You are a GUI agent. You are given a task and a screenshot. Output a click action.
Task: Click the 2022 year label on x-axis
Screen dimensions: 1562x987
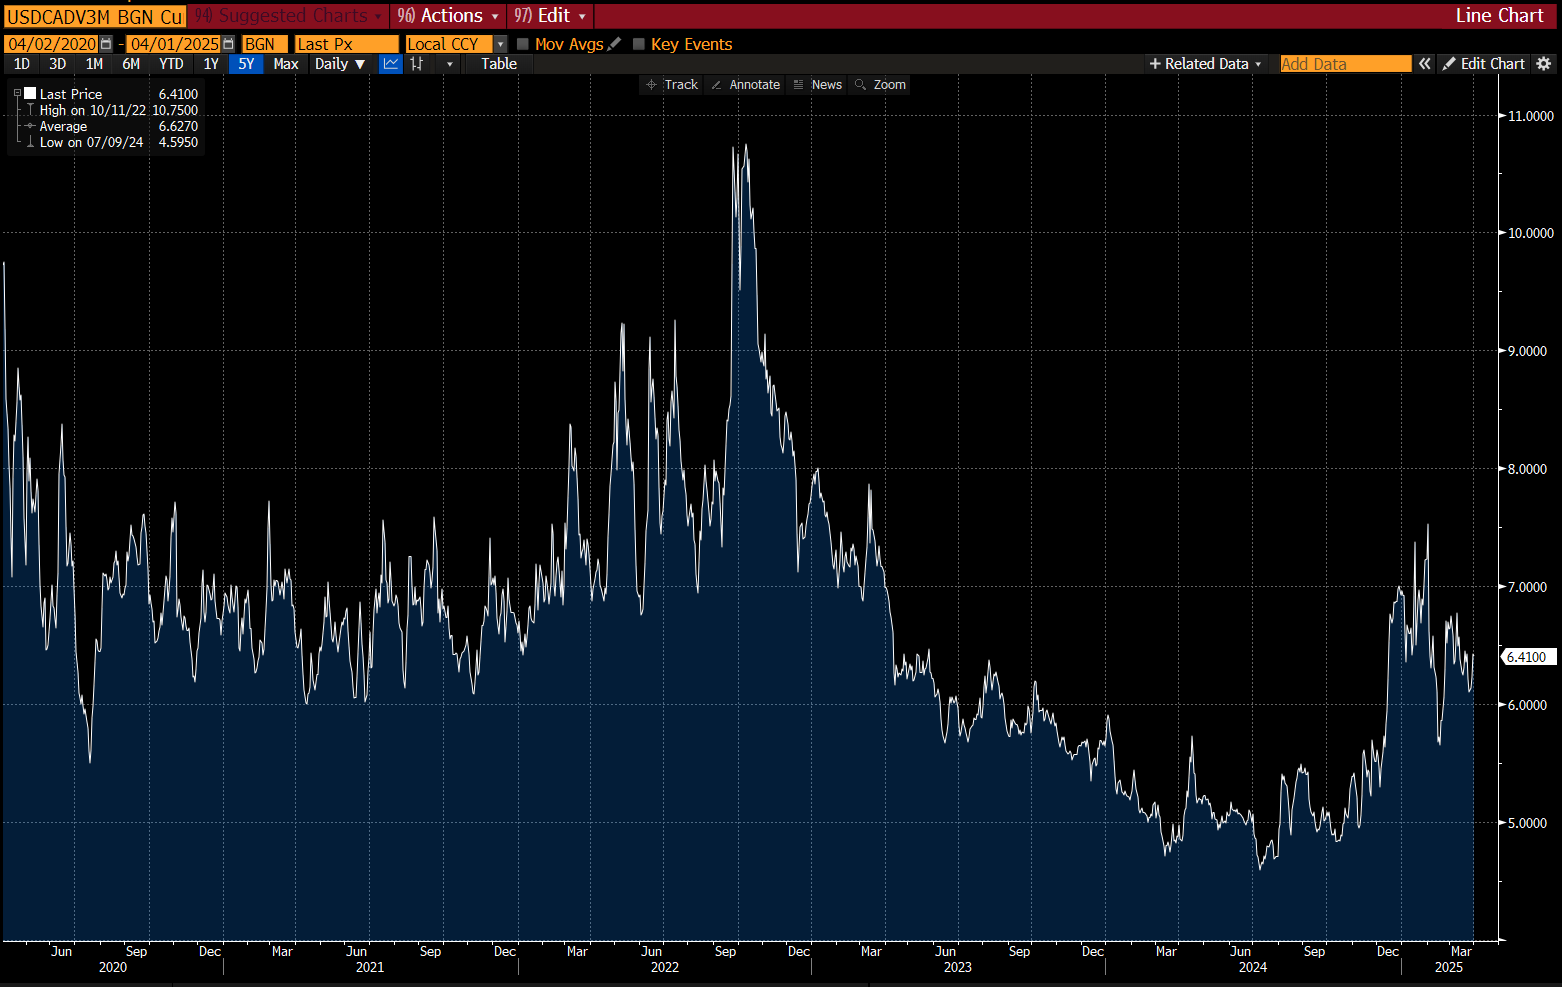point(665,967)
